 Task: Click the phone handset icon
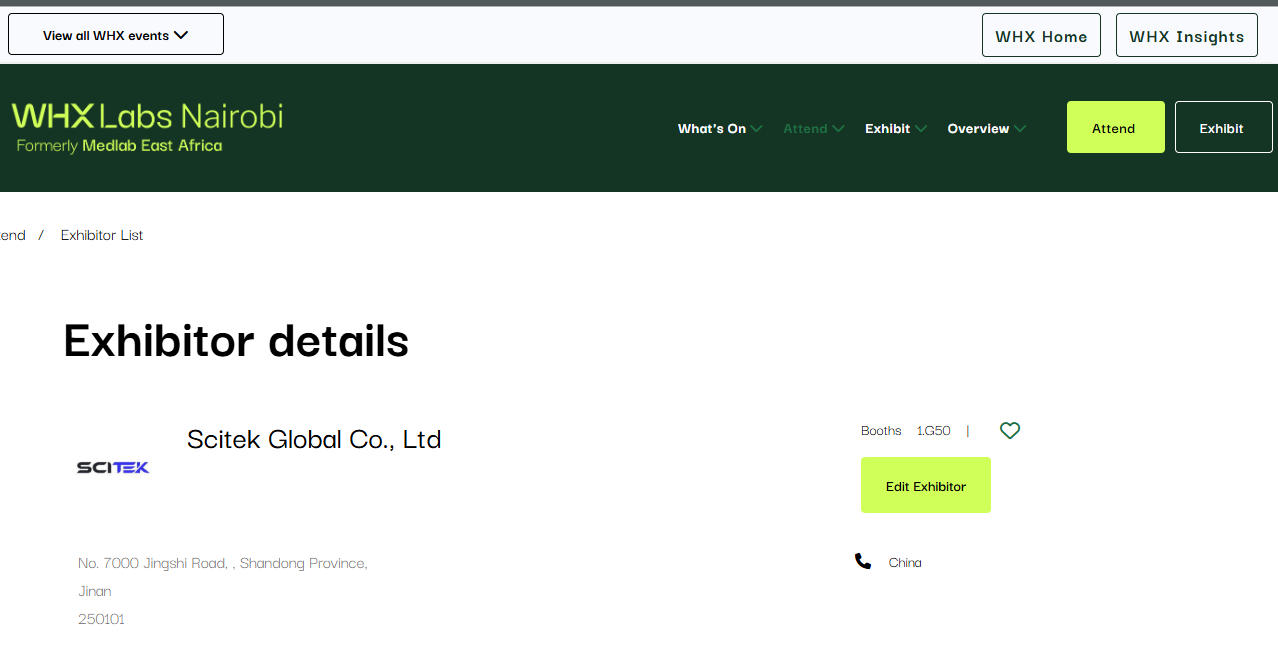click(x=863, y=562)
